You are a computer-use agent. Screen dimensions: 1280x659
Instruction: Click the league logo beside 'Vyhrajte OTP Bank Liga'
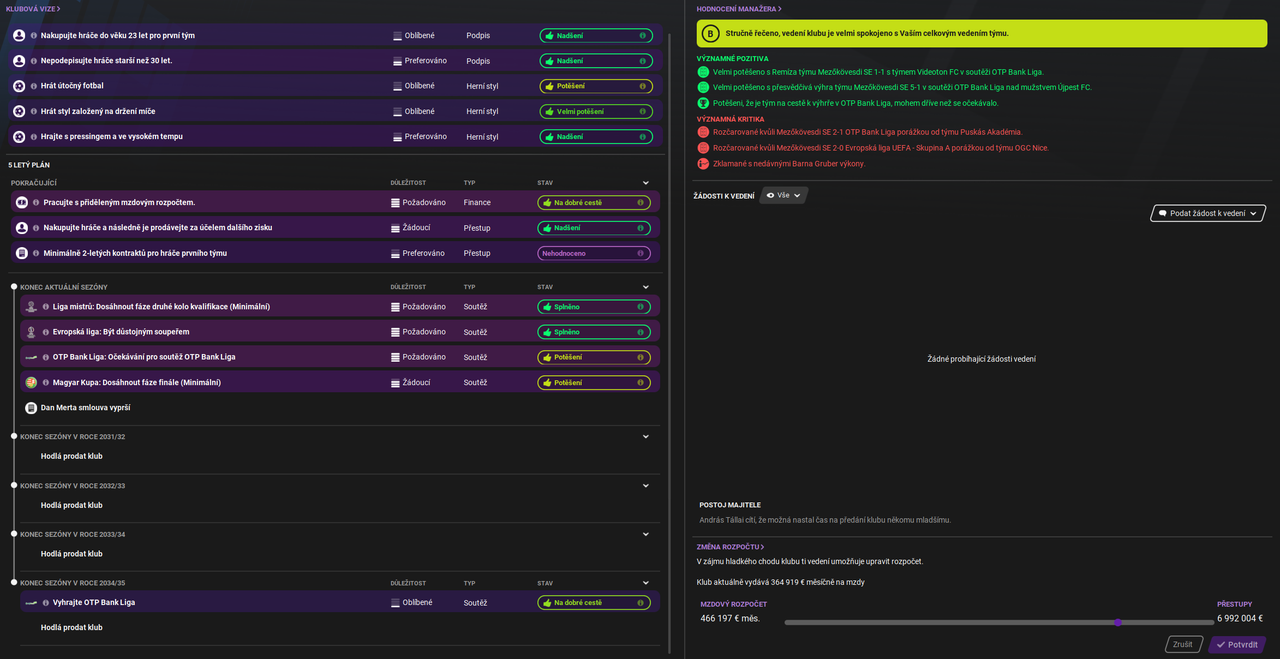coord(31,603)
